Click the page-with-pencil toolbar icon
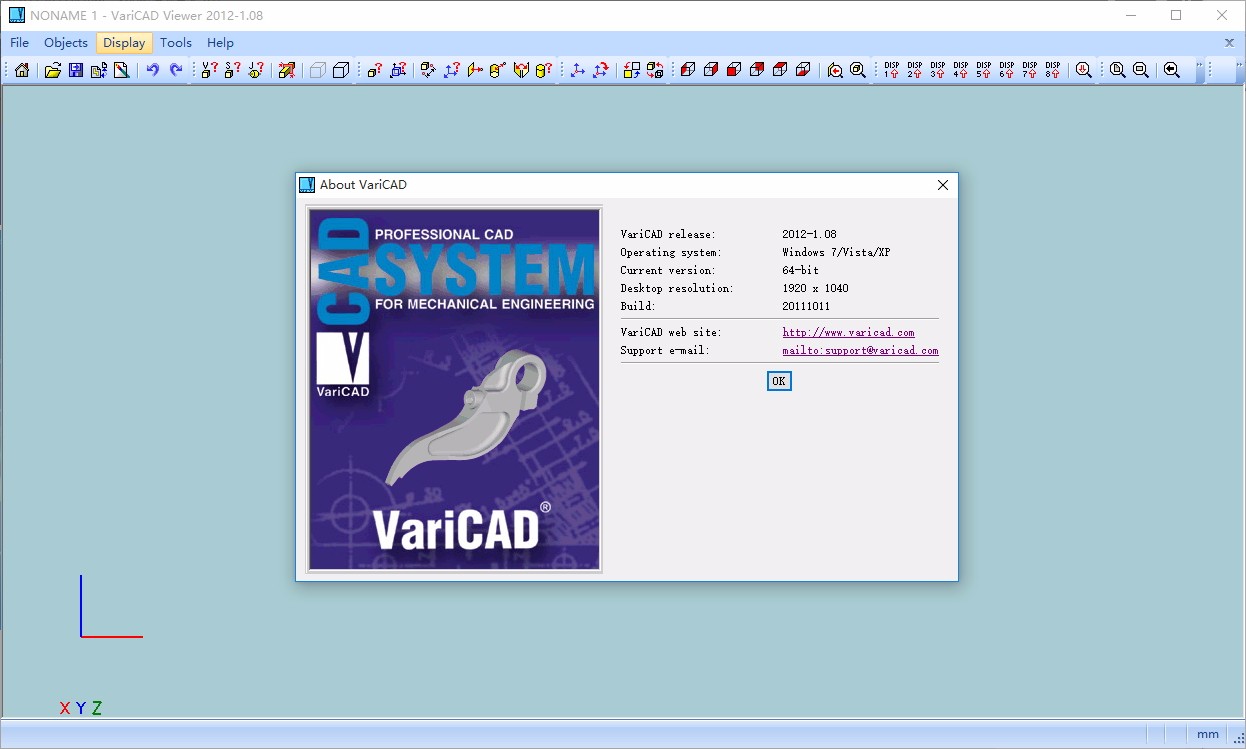Screen dimensions: 1246x749 [x=122, y=70]
